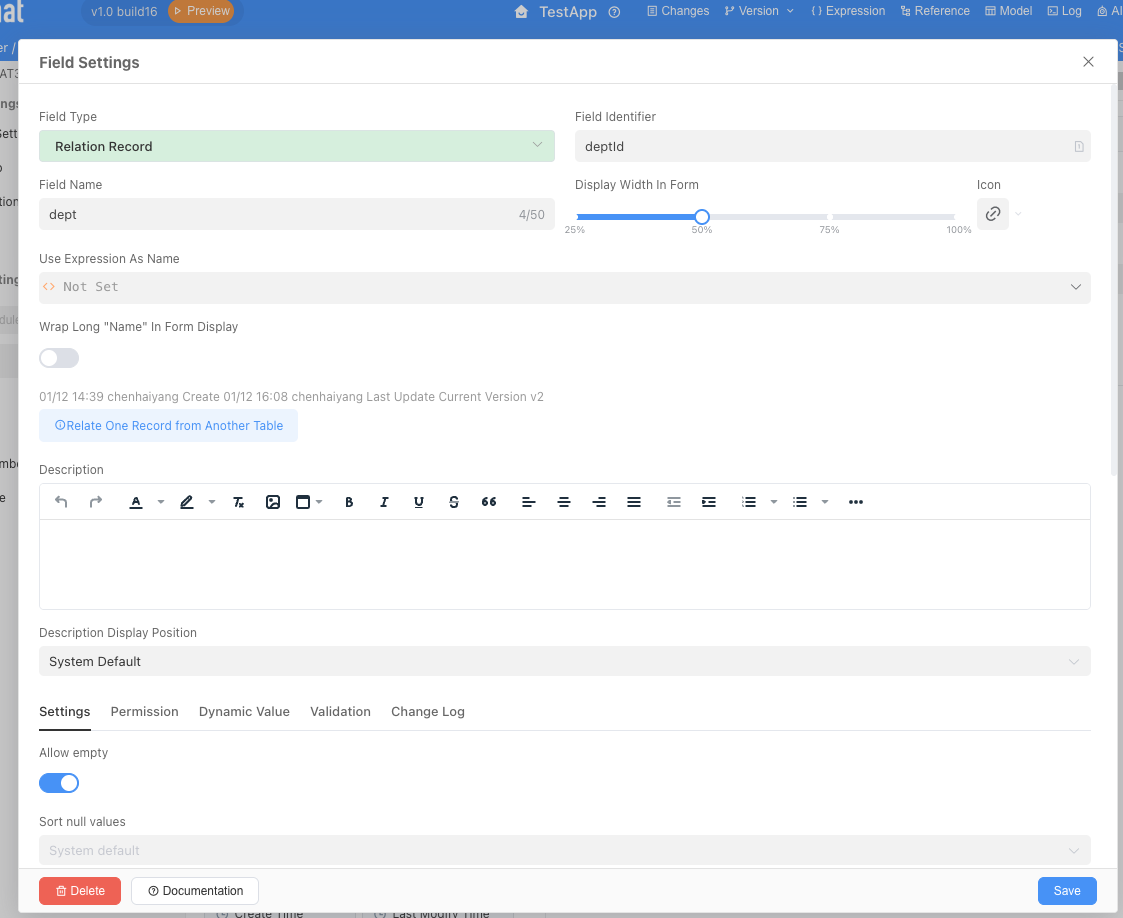Open the link Icon picker
This screenshot has width=1123, height=918.
tap(994, 214)
